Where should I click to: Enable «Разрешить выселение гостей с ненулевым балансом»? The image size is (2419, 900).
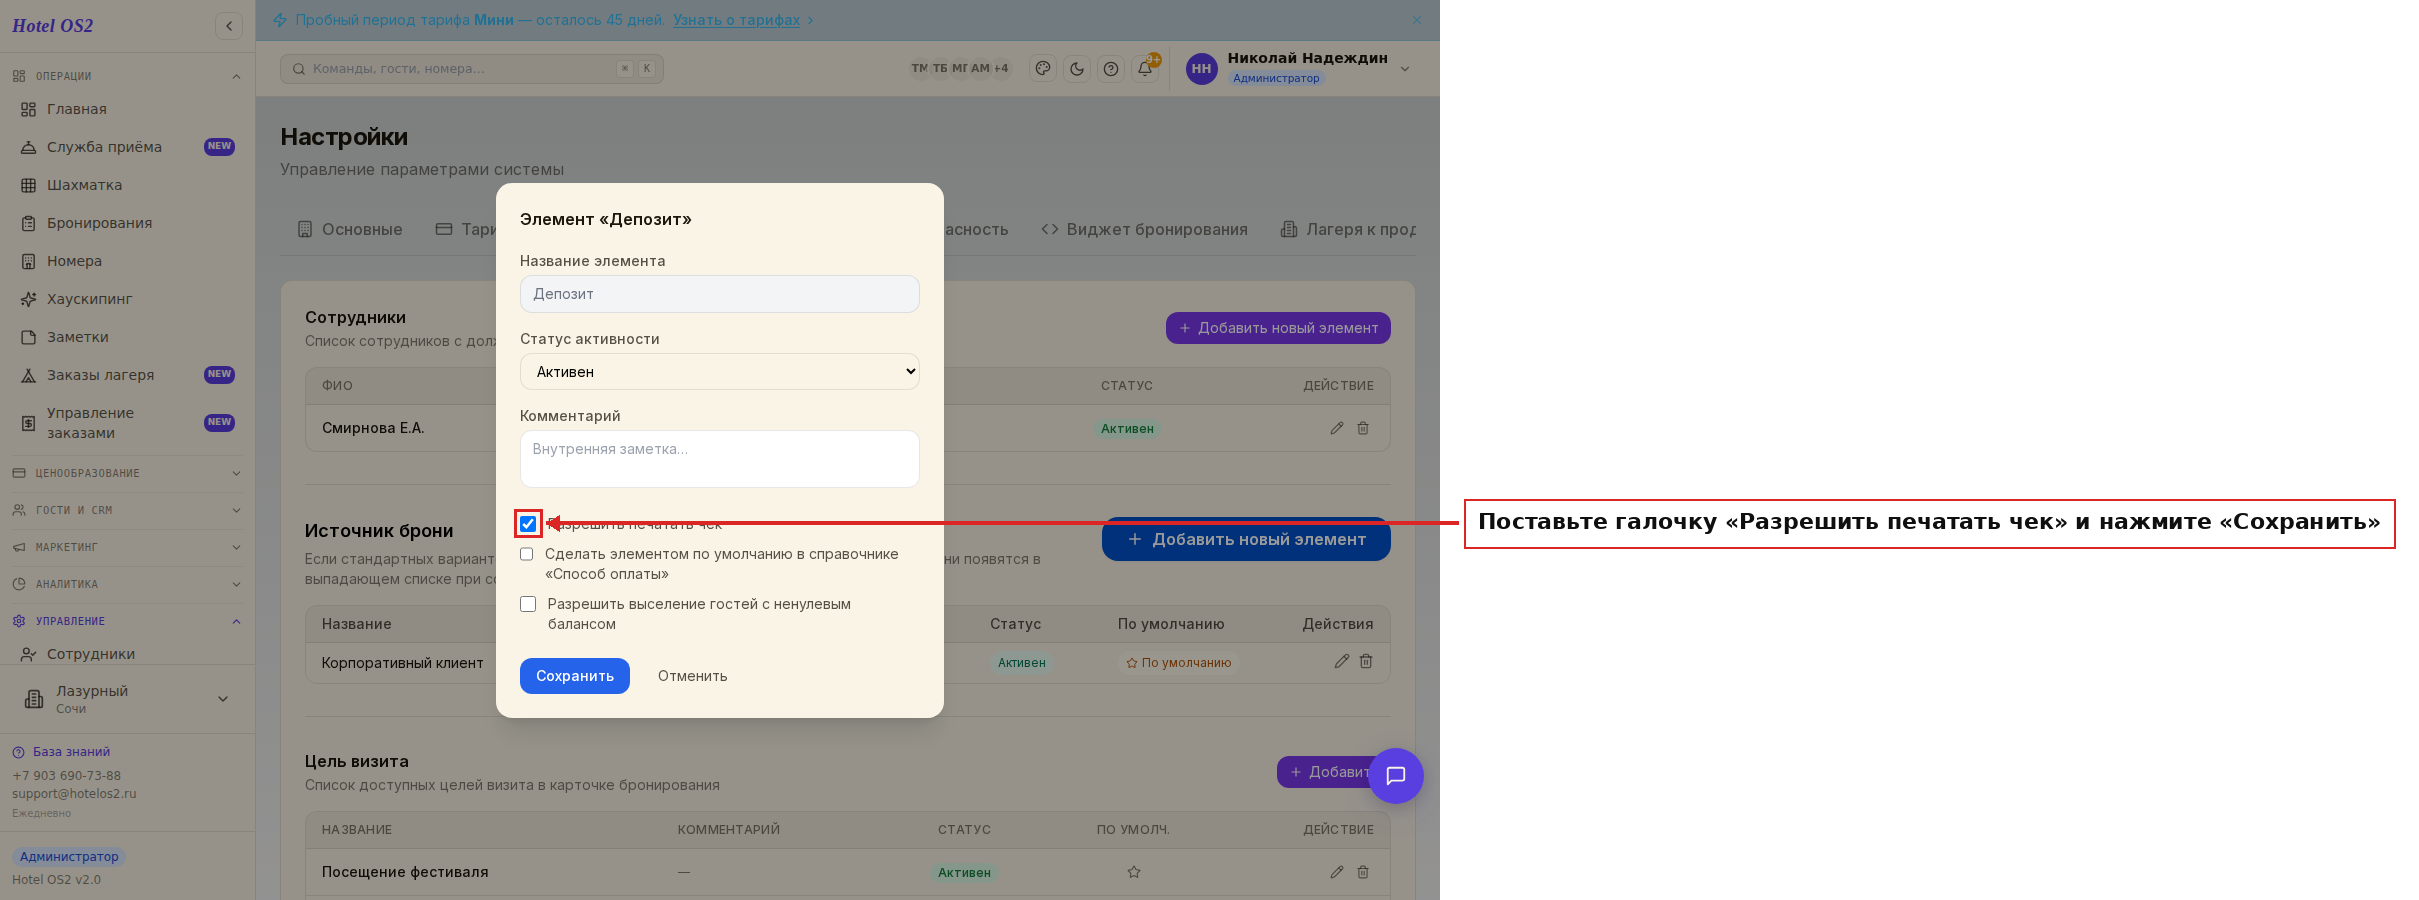coord(528,604)
